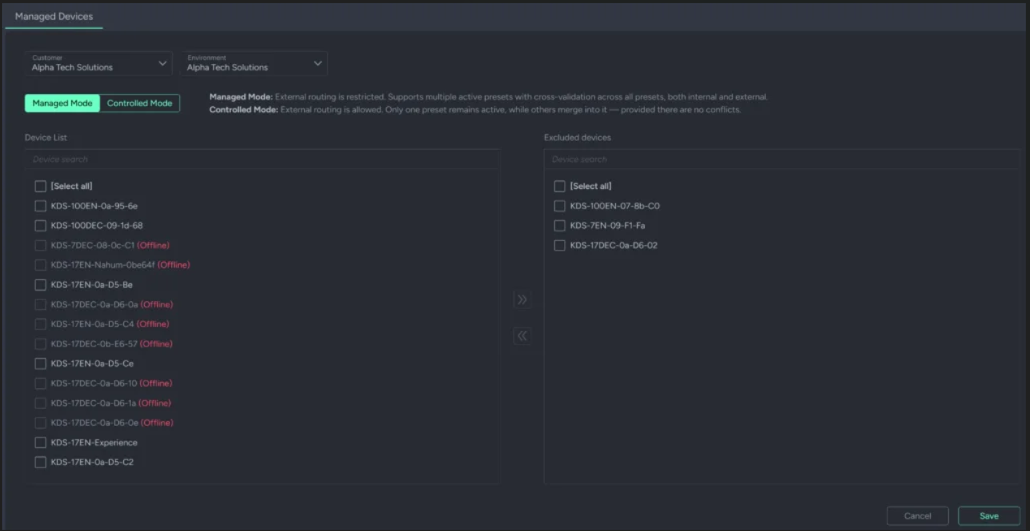Switch to Controlled Mode

point(140,103)
